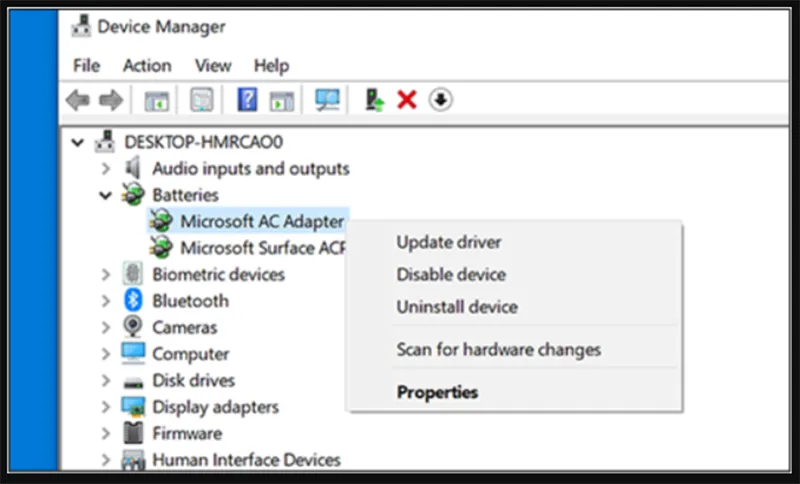Click Scan for hardware changes monitor icon
This screenshot has width=800, height=484.
click(327, 100)
